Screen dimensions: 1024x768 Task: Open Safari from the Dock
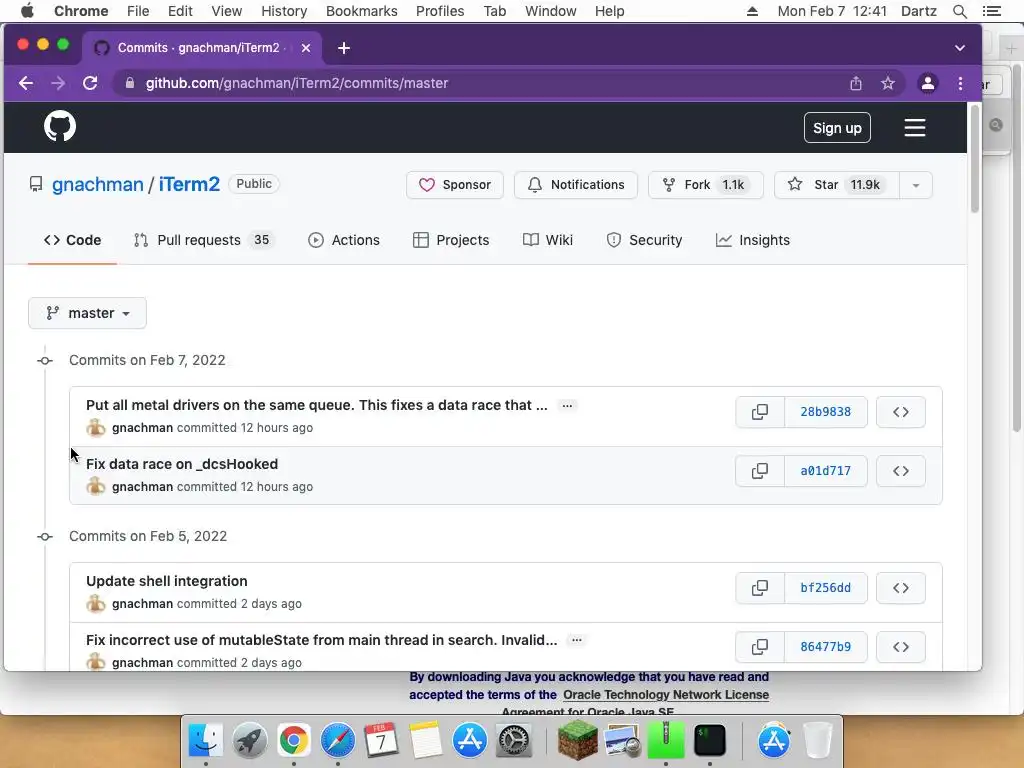338,740
